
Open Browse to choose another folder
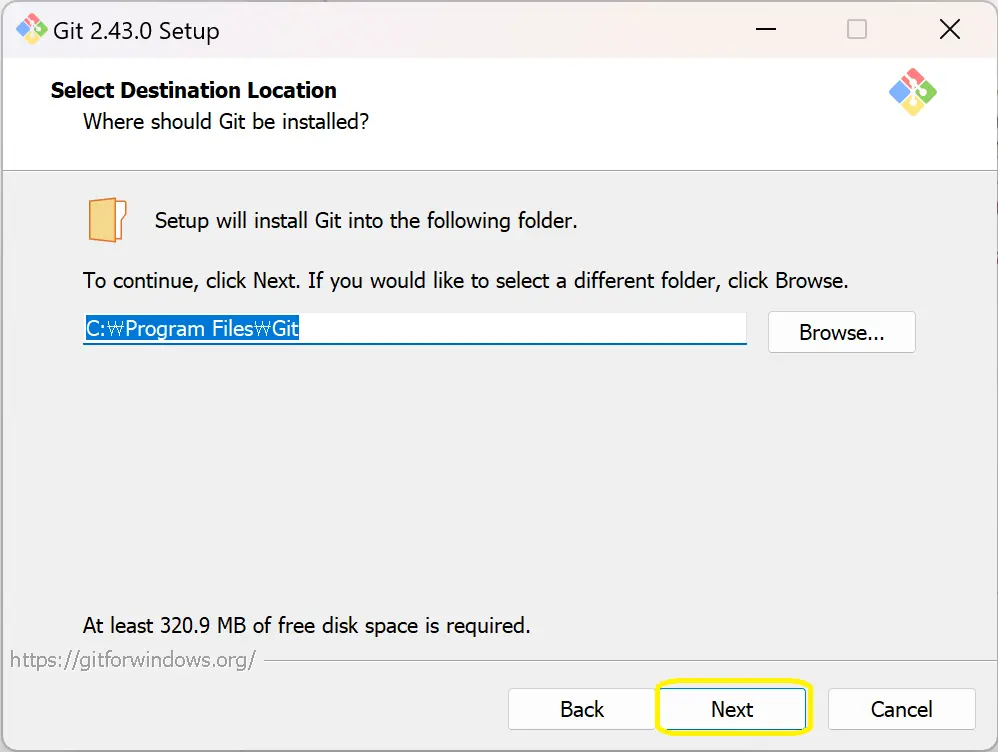click(x=841, y=332)
